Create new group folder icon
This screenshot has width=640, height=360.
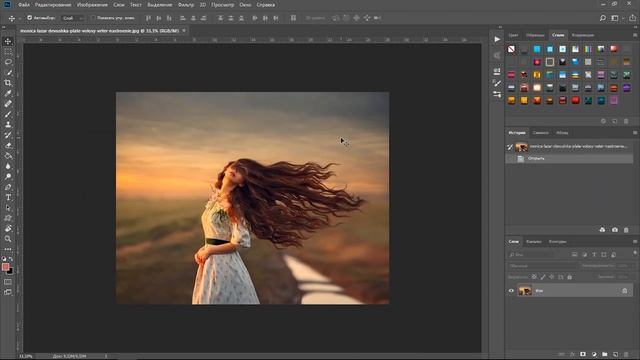pyautogui.click(x=604, y=354)
